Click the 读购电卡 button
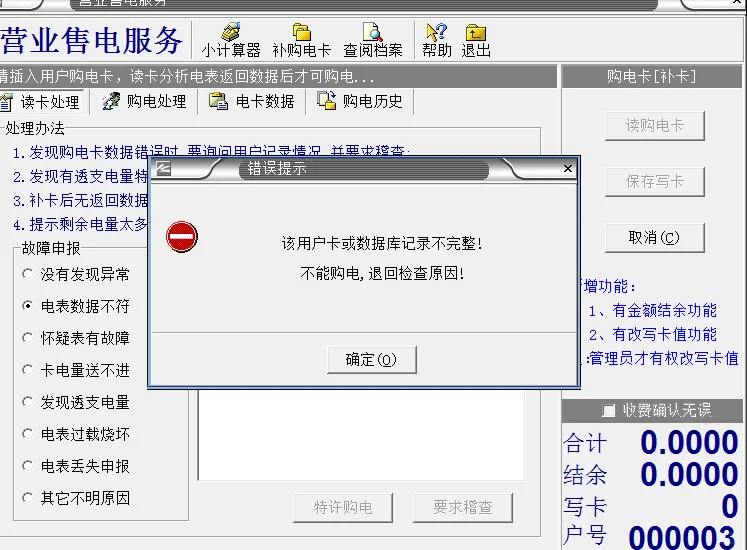The image size is (747, 550). (x=654, y=125)
